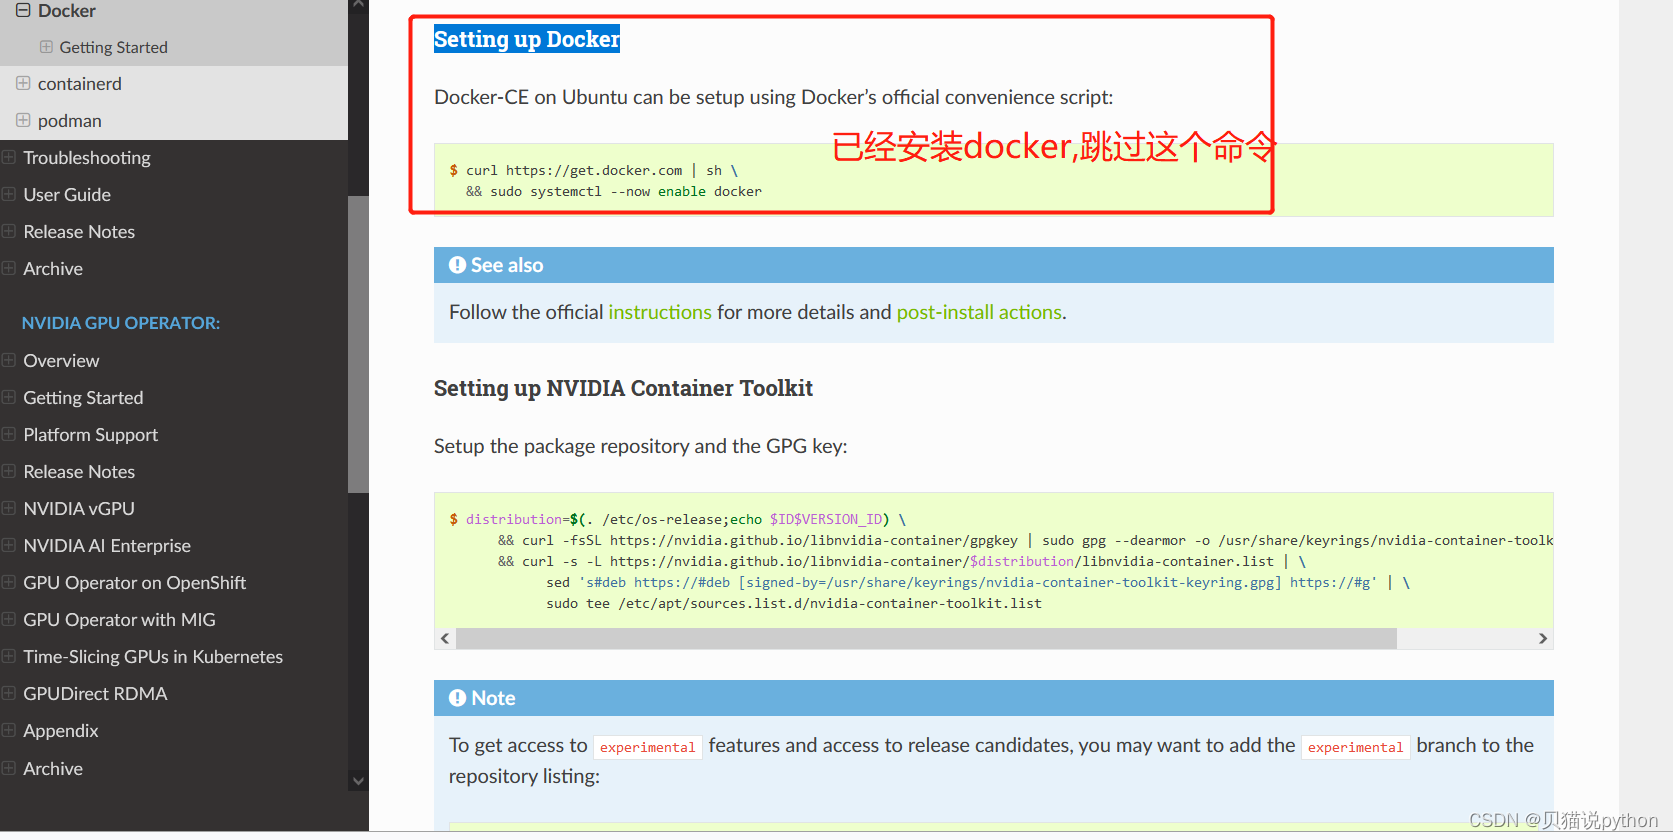The width and height of the screenshot is (1673, 840).
Task: Expand the User Guide sidebar entry
Action: coord(9,194)
